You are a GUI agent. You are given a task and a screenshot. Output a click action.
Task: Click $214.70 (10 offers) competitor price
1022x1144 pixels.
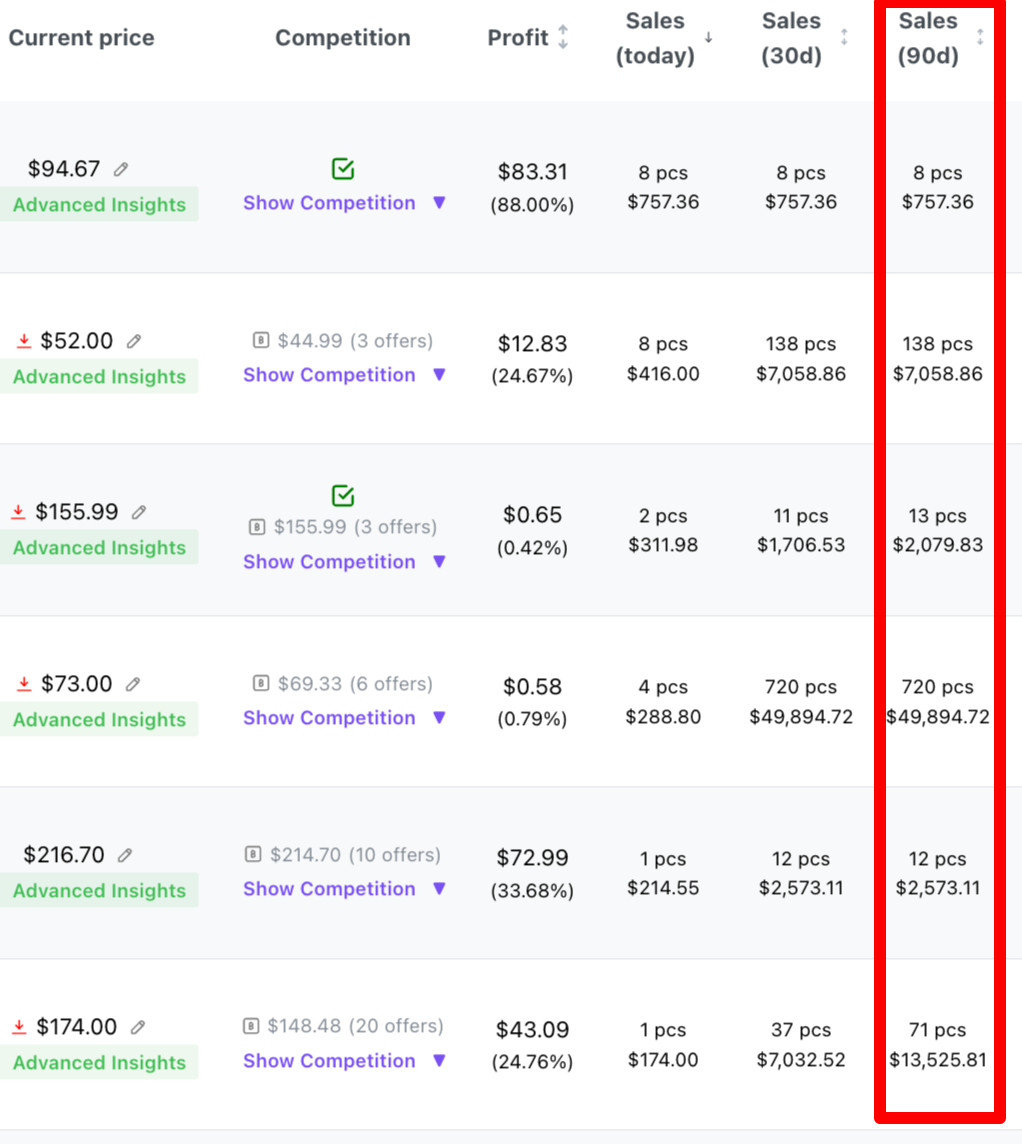click(x=355, y=854)
